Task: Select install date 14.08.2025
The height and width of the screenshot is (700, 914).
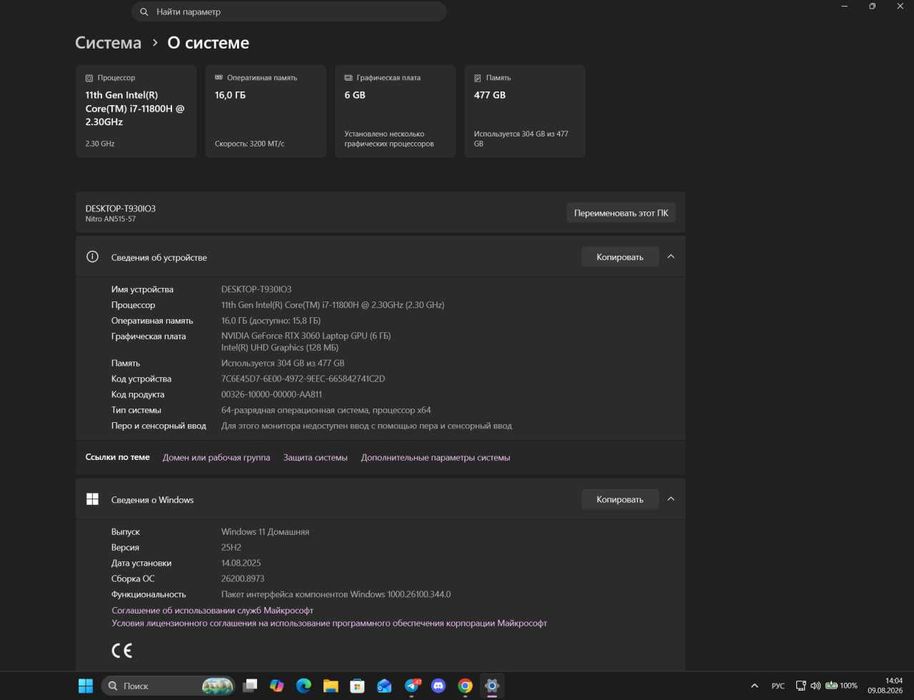Action: (x=241, y=563)
